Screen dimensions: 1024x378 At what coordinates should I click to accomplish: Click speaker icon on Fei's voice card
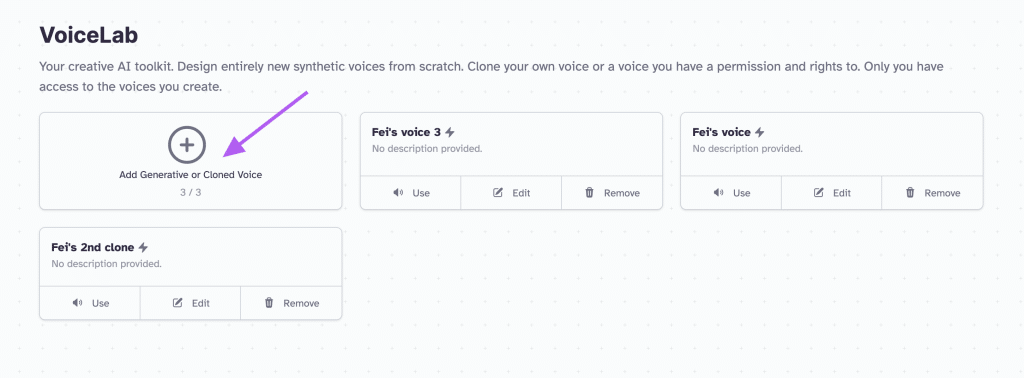[718, 193]
